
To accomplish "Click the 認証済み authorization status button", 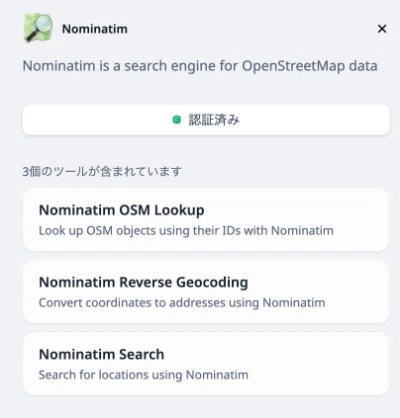I will pos(206,120).
